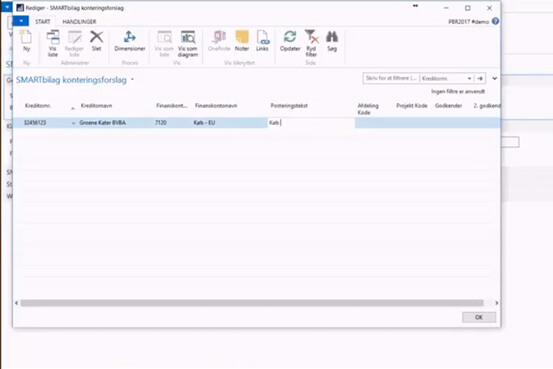553x369 pixels.
Task: Click the horizontal scrollbar thumb
Action: tap(252, 303)
